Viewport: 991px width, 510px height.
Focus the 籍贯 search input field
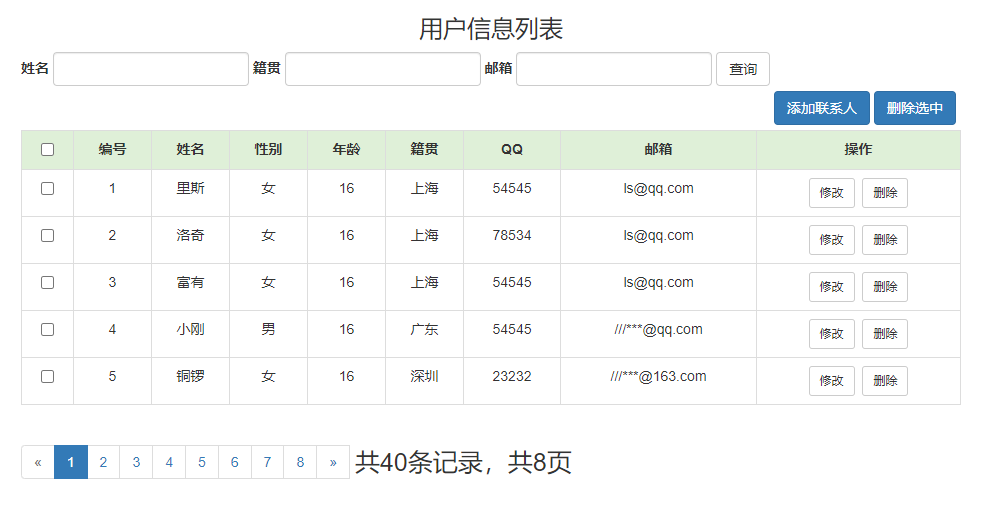coord(383,69)
